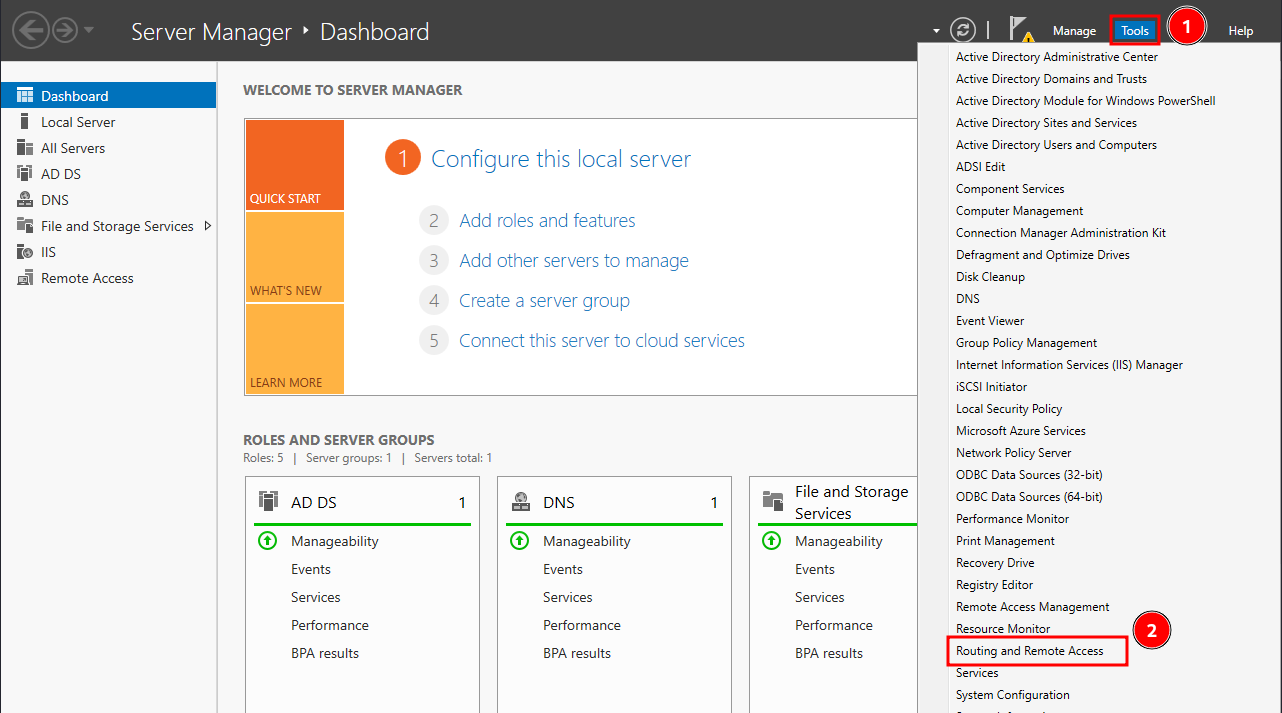The height and width of the screenshot is (713, 1282).
Task: Open the Manage menu
Action: click(1074, 31)
